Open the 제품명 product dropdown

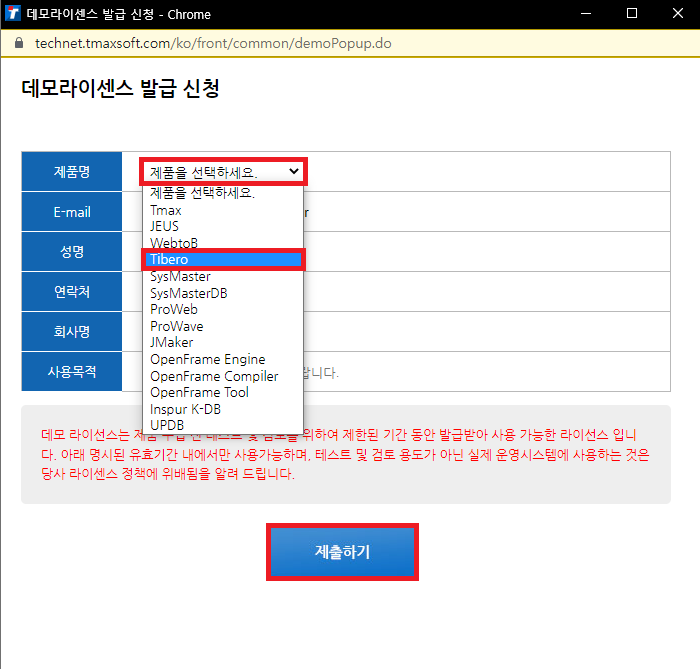[223, 171]
